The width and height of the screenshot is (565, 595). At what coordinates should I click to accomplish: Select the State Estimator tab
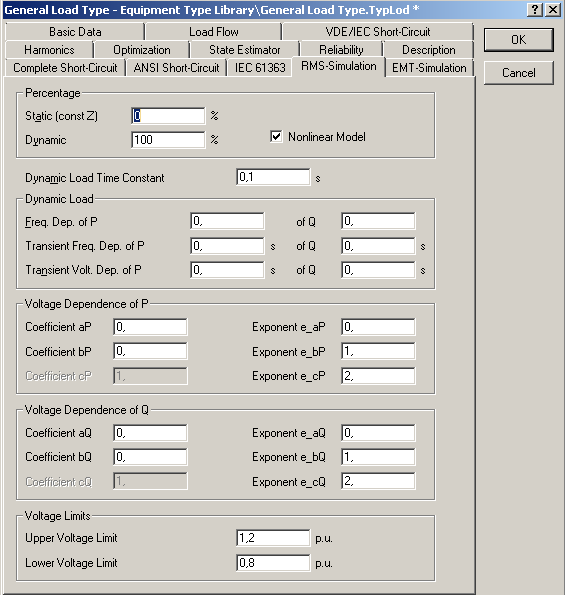(245, 50)
